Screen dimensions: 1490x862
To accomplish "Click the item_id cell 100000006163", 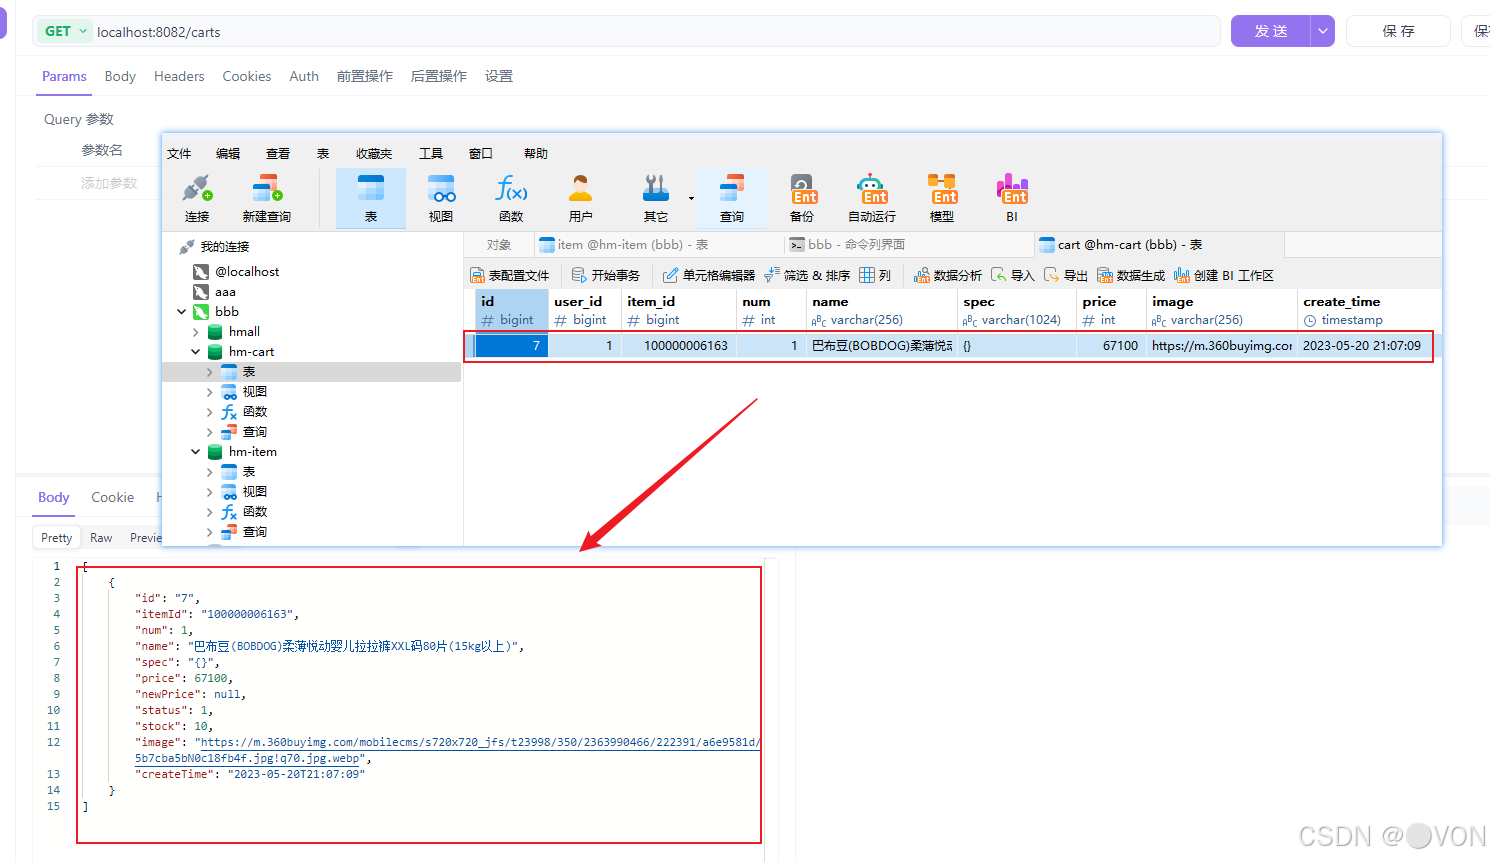I will click(x=679, y=345).
